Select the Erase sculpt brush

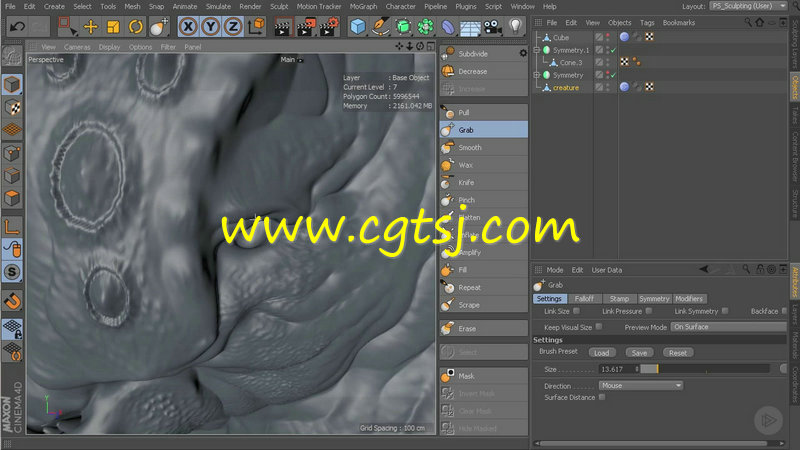click(484, 329)
